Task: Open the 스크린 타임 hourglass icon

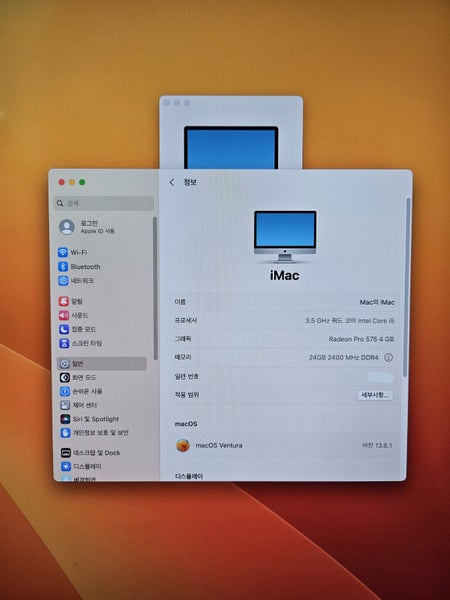Action: point(64,343)
